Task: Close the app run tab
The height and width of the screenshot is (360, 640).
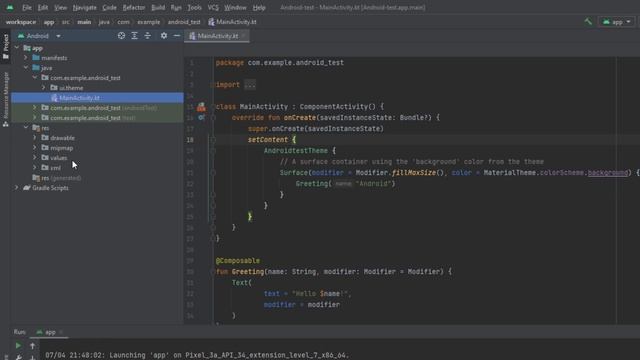Action: [x=61, y=332]
